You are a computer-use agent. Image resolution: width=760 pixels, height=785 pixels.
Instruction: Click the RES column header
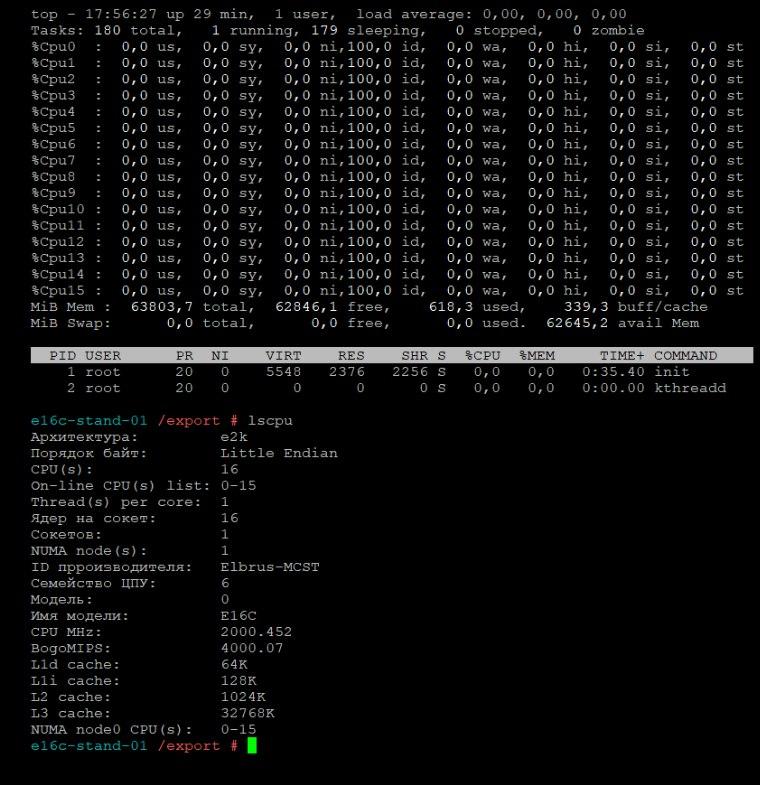tap(351, 356)
